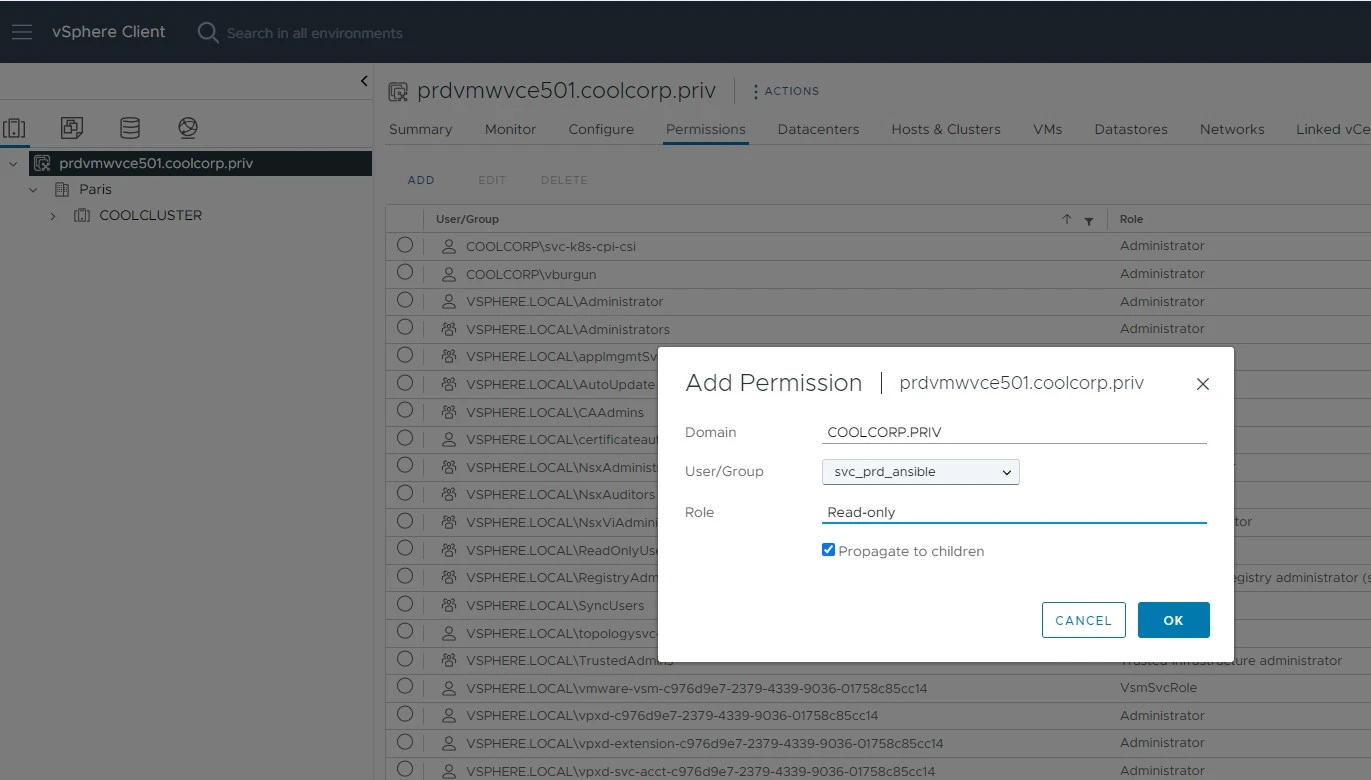1371x780 pixels.
Task: Select radio for COOLCORP\vburgun row
Action: 405,272
